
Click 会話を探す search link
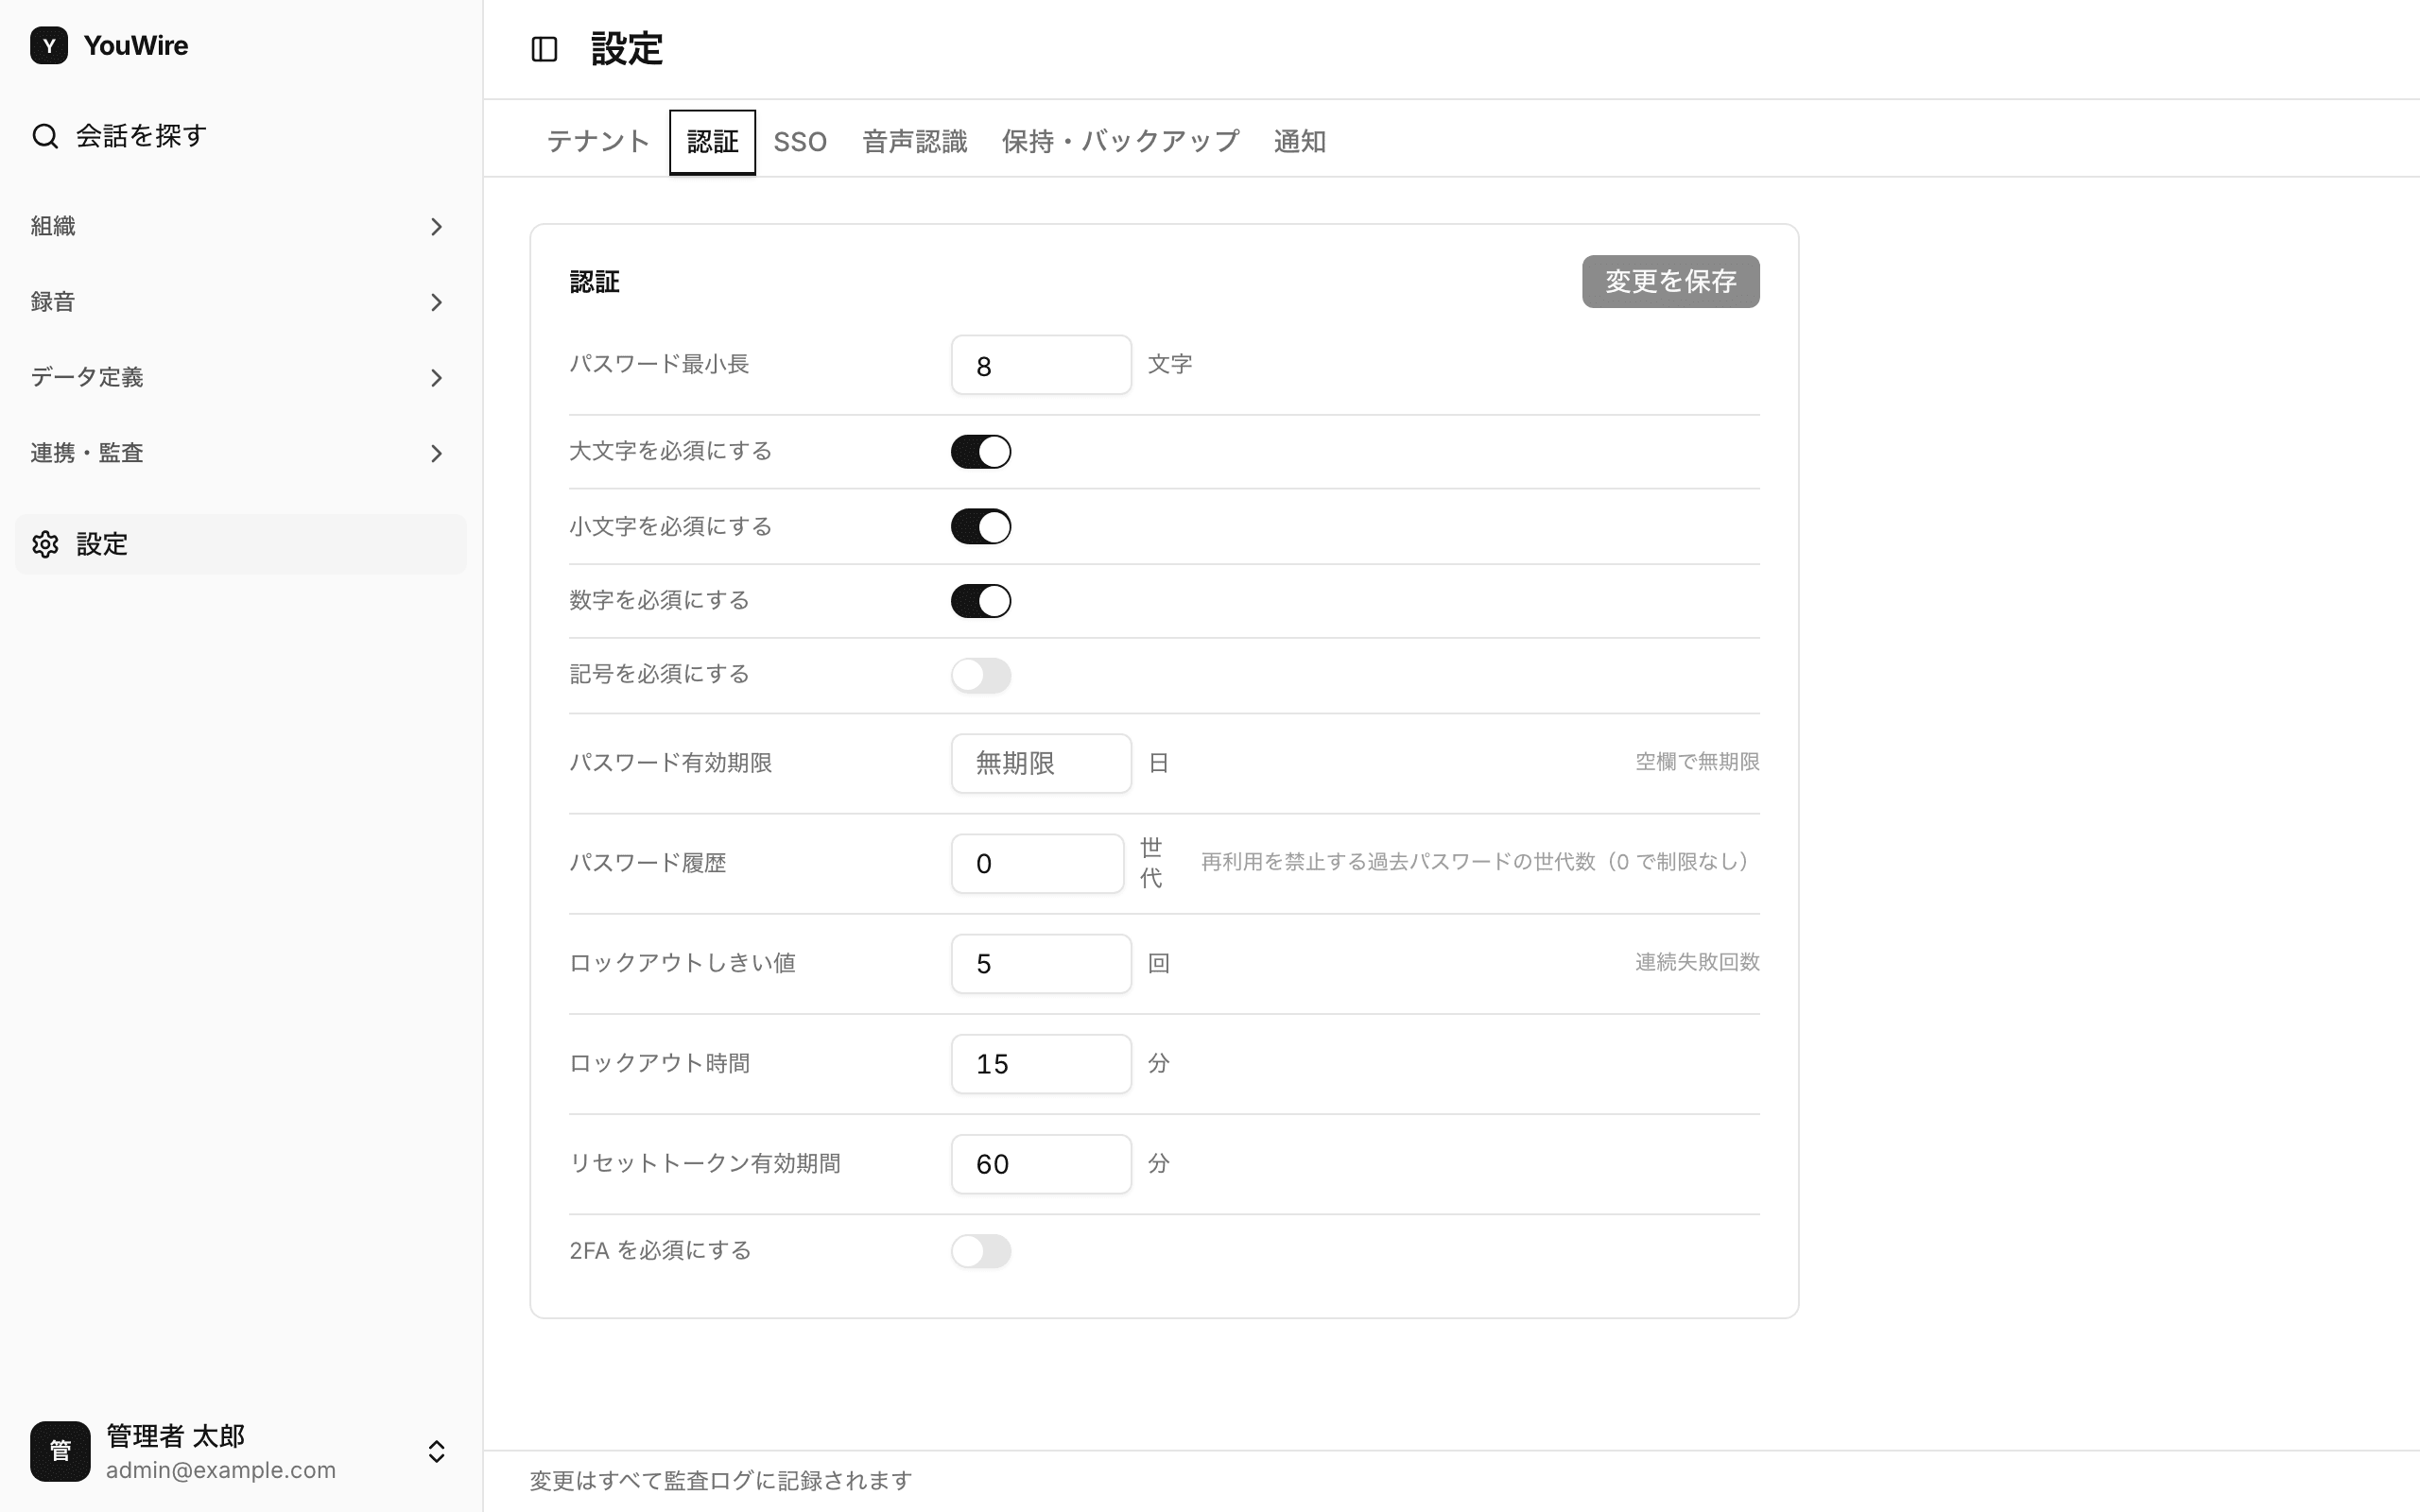[241, 136]
